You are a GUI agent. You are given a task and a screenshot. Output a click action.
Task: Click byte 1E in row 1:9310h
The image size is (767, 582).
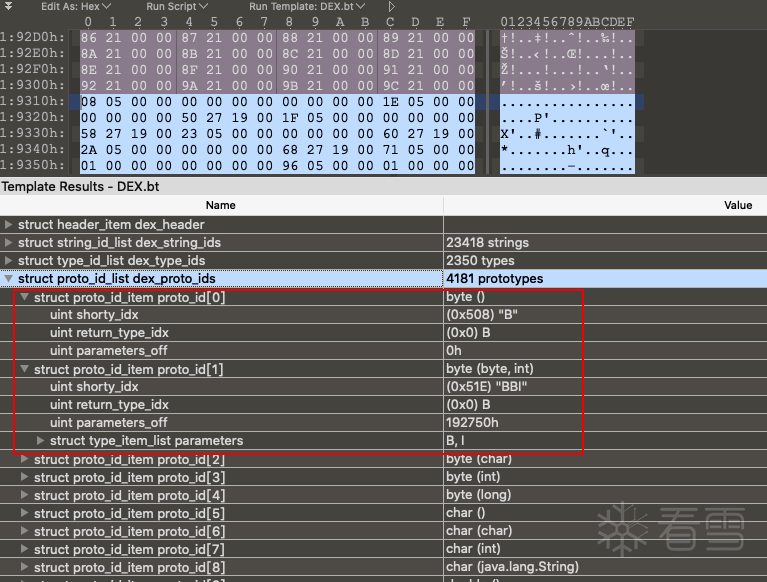[390, 102]
